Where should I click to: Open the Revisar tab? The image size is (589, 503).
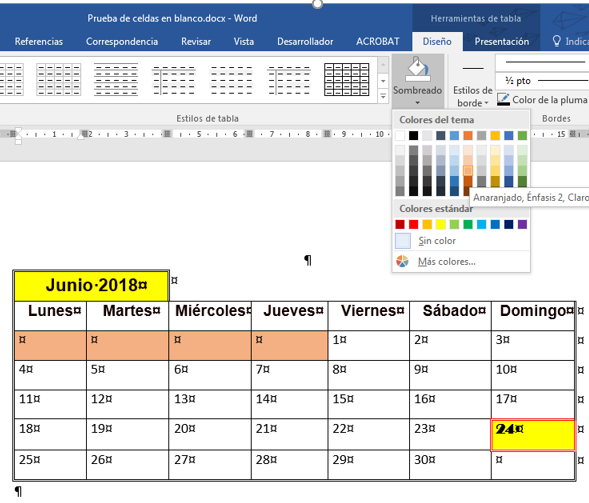196,41
